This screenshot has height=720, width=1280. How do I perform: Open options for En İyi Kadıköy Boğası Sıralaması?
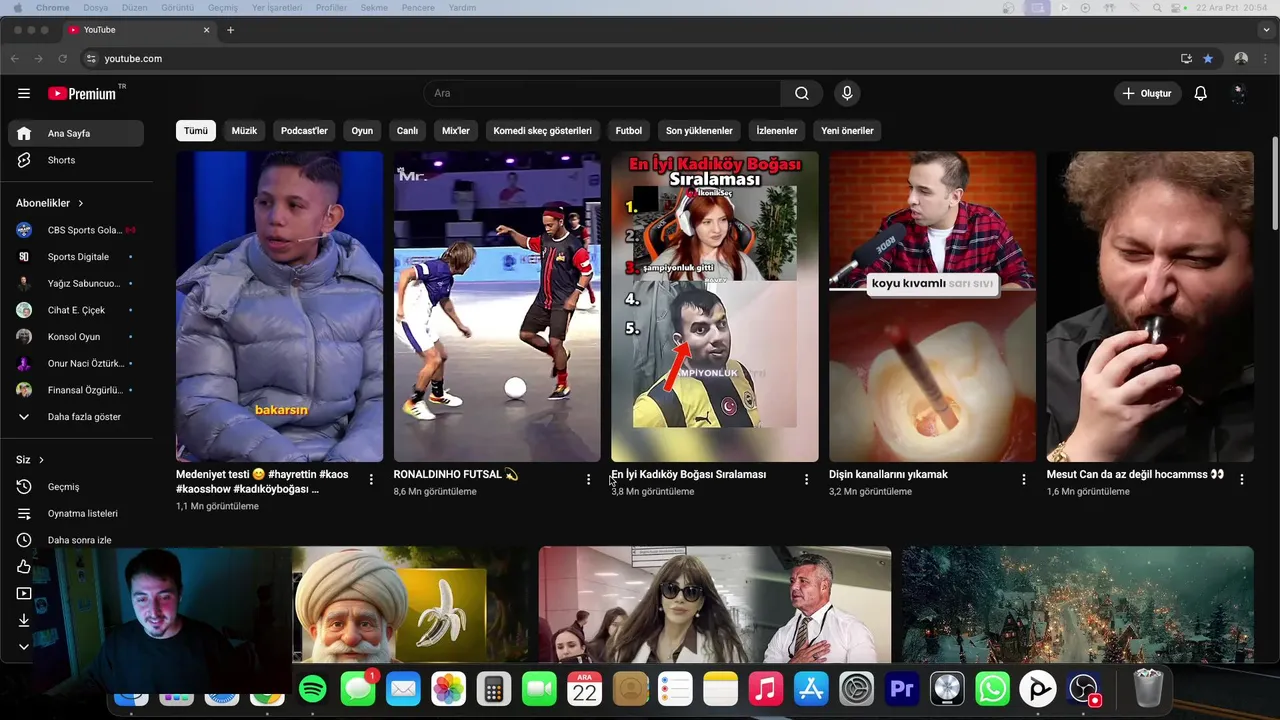pyautogui.click(x=806, y=480)
